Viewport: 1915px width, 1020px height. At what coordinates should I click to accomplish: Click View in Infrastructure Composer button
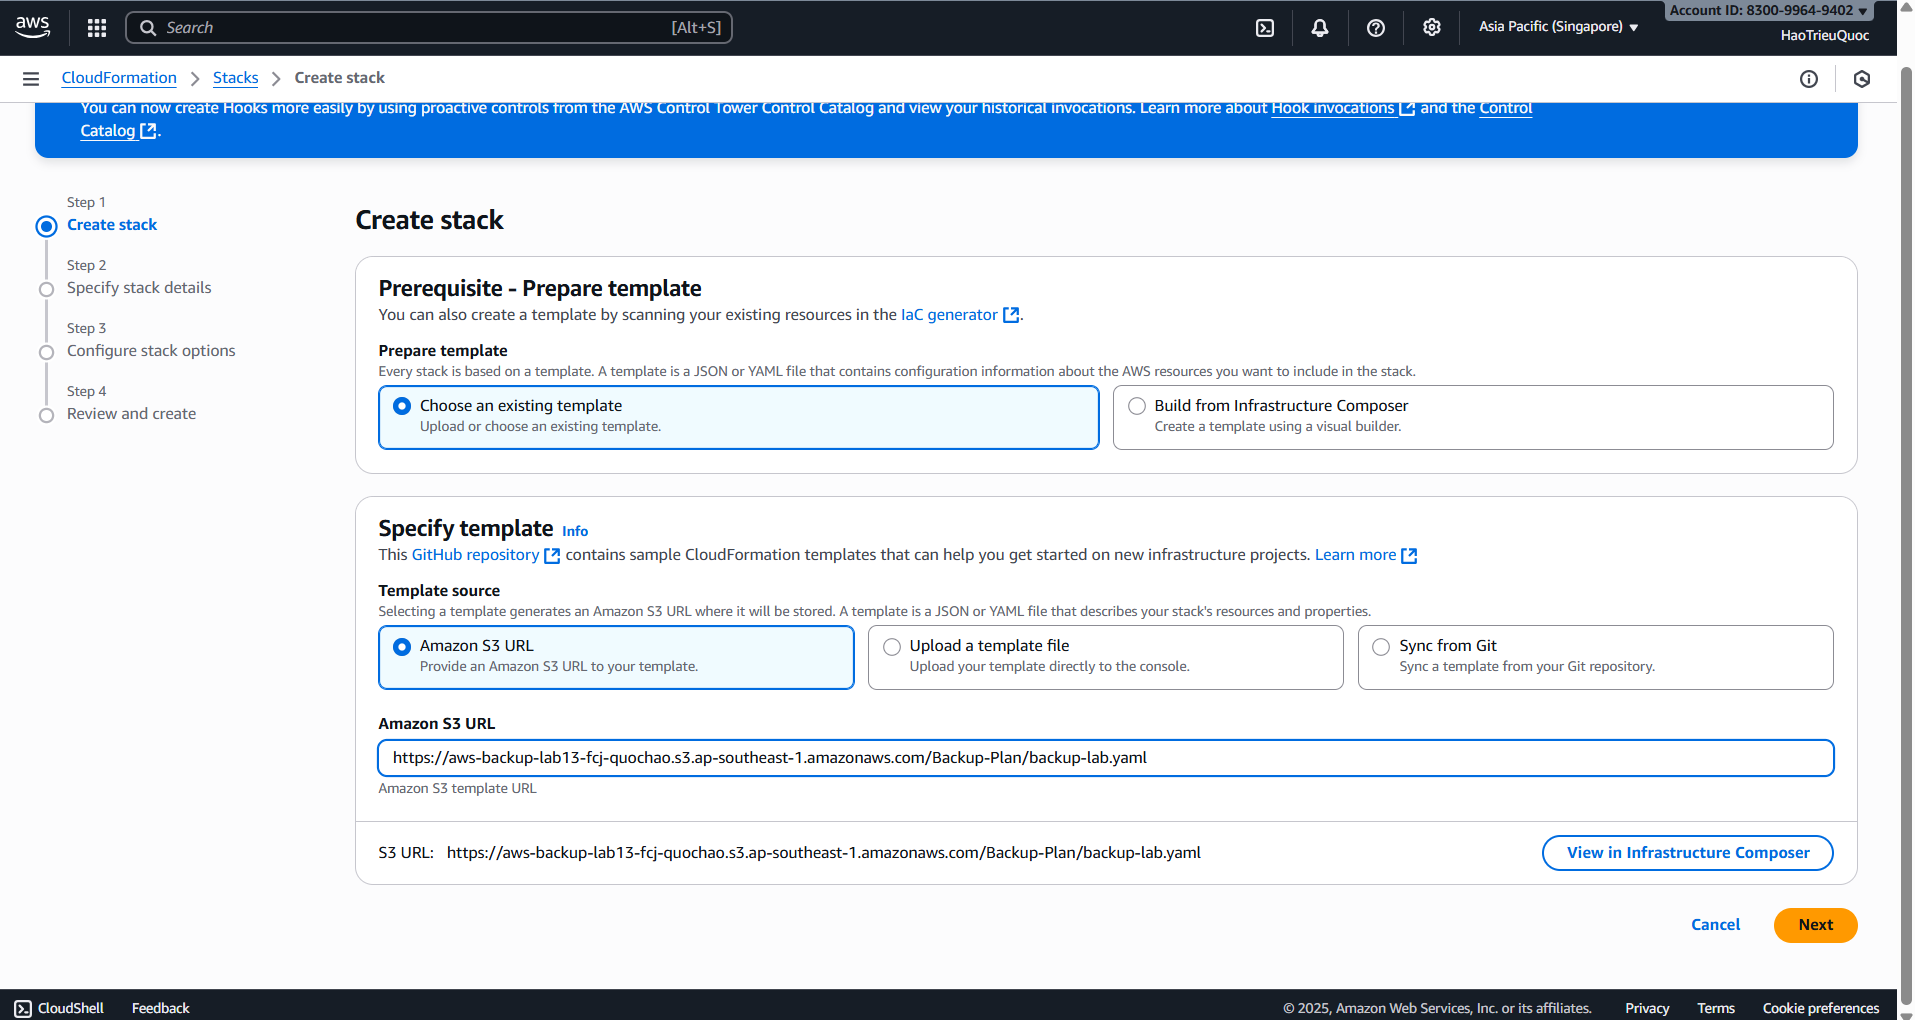point(1687,853)
